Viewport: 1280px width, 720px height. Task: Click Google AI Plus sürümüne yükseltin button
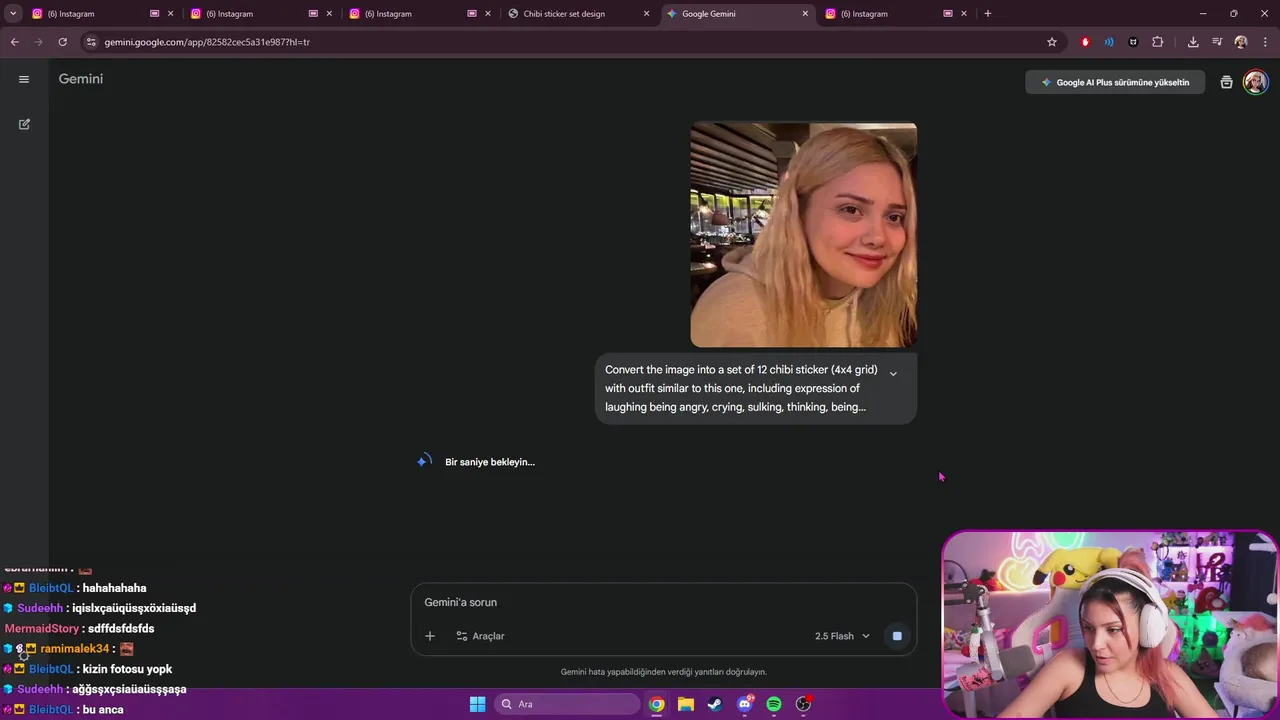click(x=1115, y=82)
